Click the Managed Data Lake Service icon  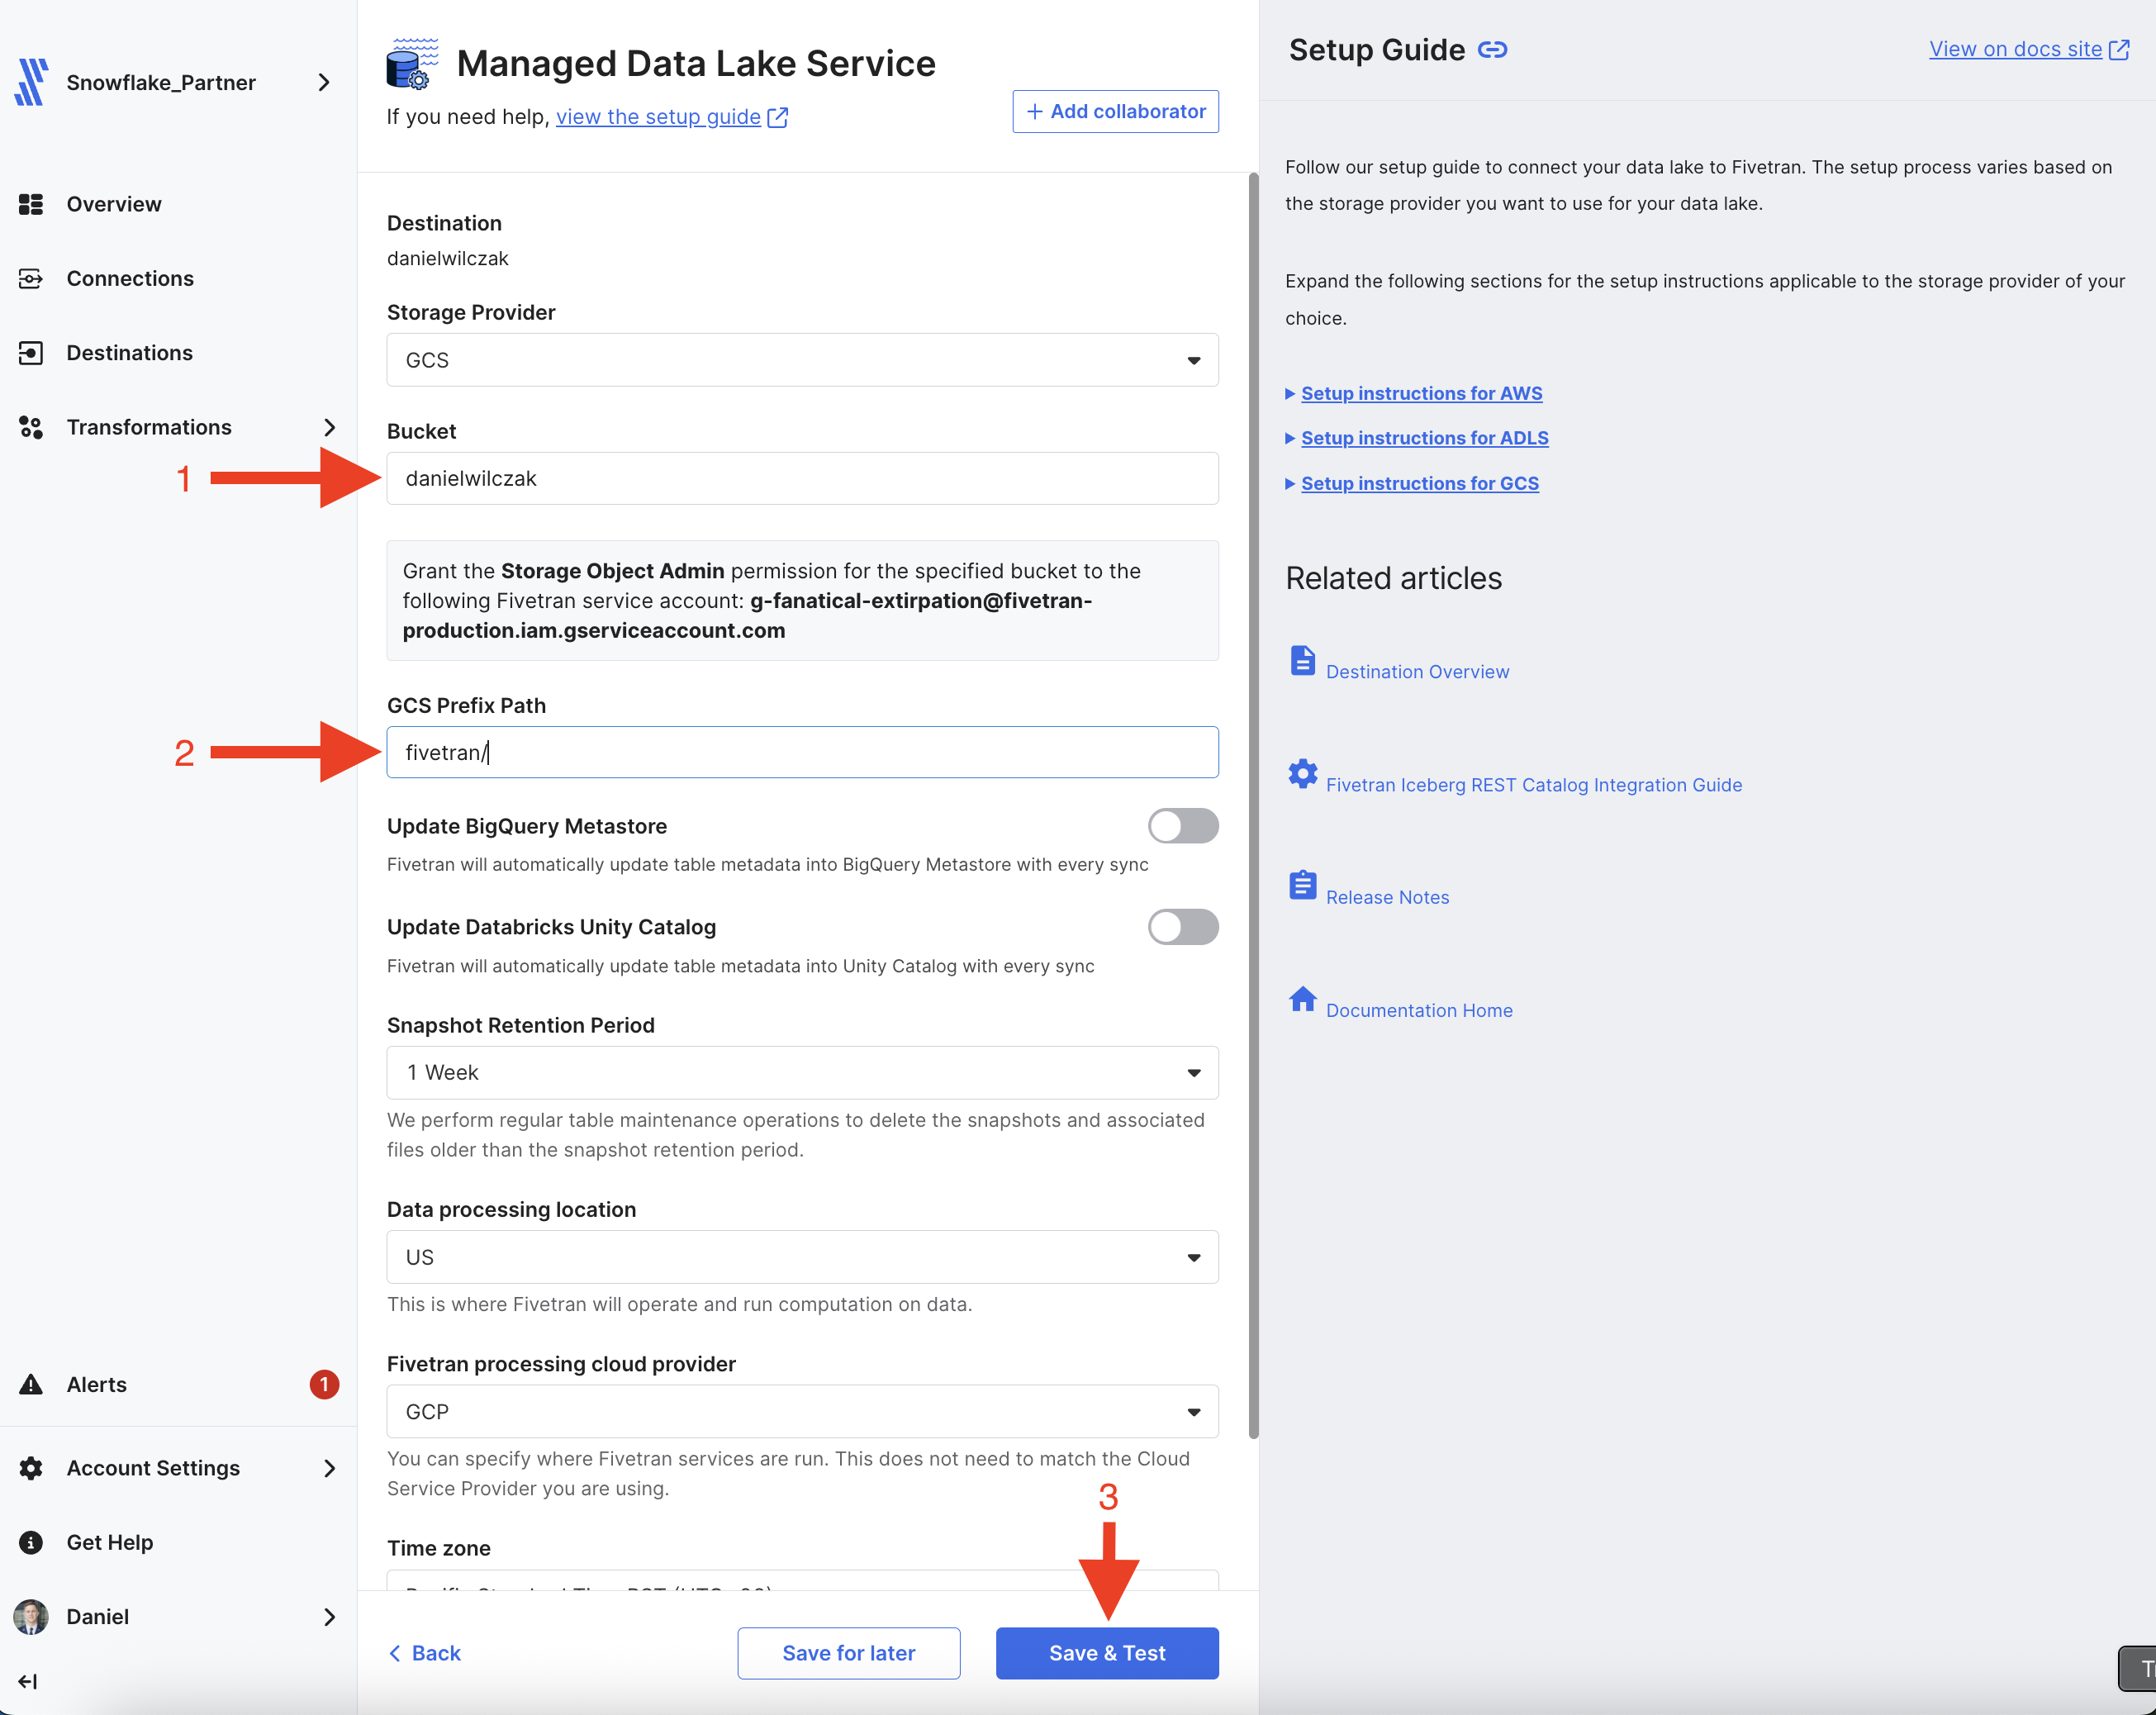pos(412,64)
